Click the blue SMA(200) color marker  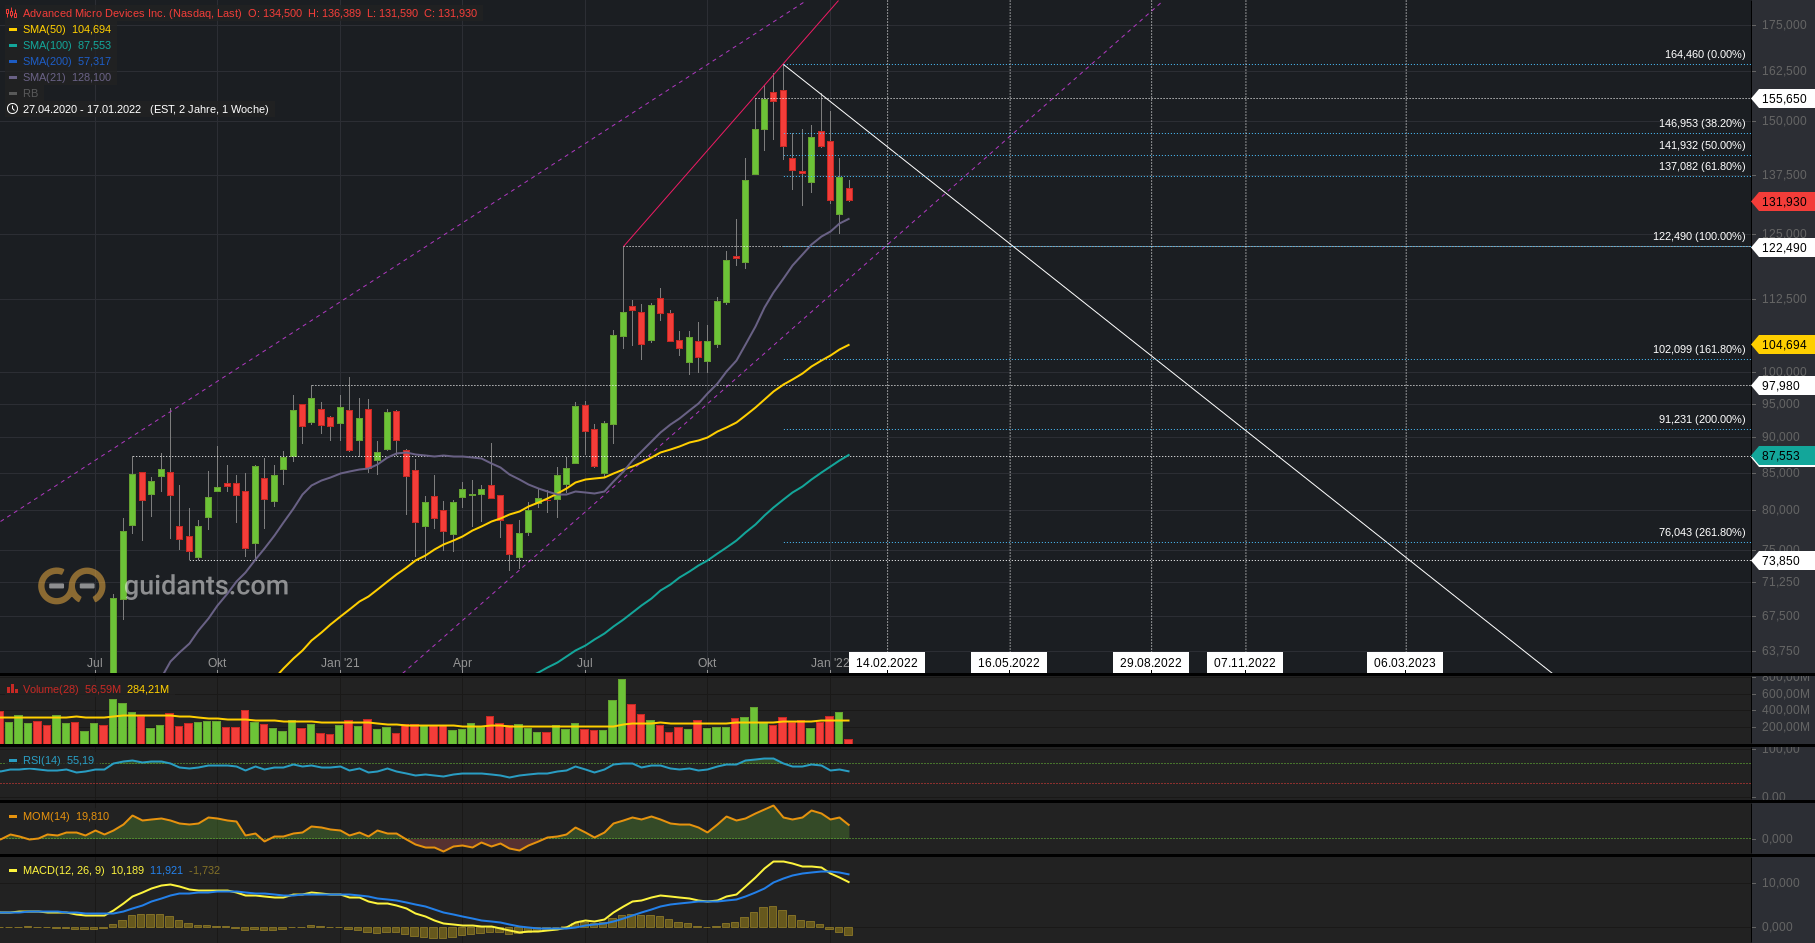13,61
